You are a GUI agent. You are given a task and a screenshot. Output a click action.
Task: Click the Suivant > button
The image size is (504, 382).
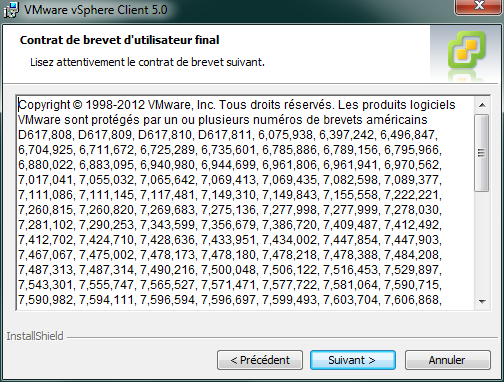pos(353,360)
